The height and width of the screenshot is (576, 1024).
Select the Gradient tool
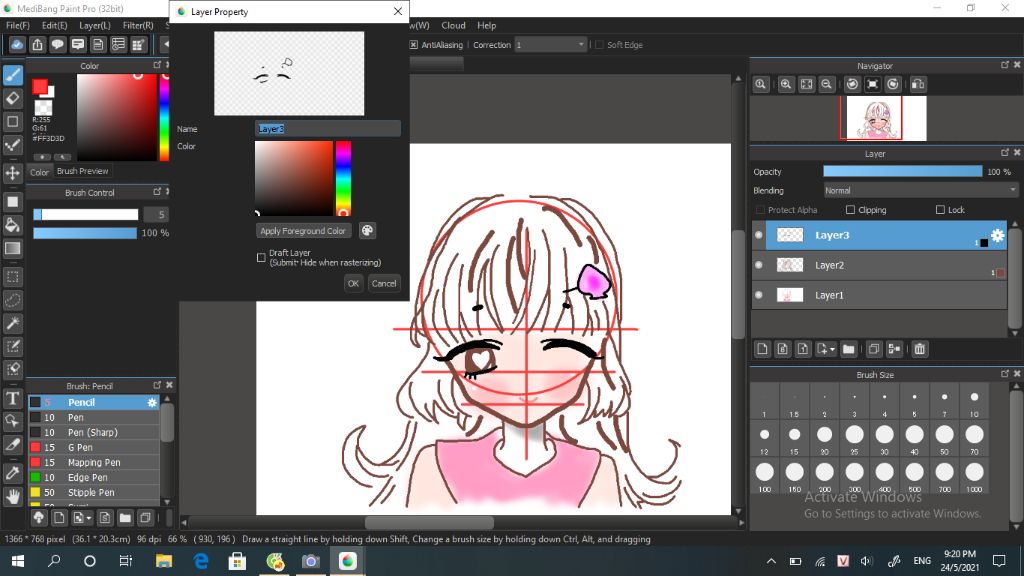click(12, 249)
